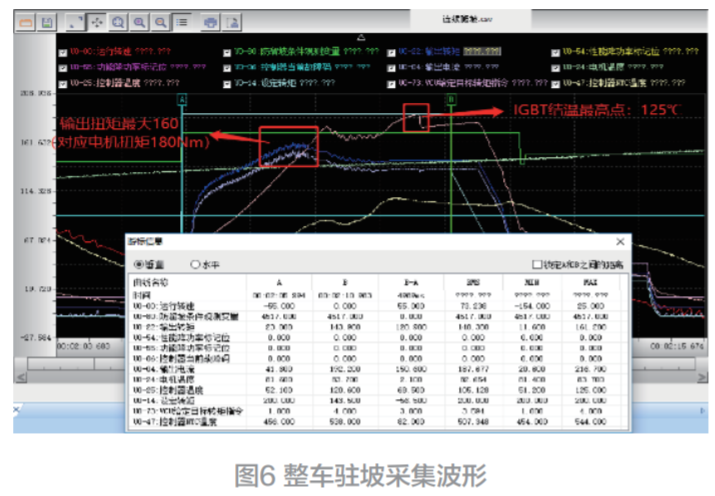Enable the lock A and B distance checkbox
Image resolution: width=715 pixels, height=496 pixels.
tap(537, 263)
